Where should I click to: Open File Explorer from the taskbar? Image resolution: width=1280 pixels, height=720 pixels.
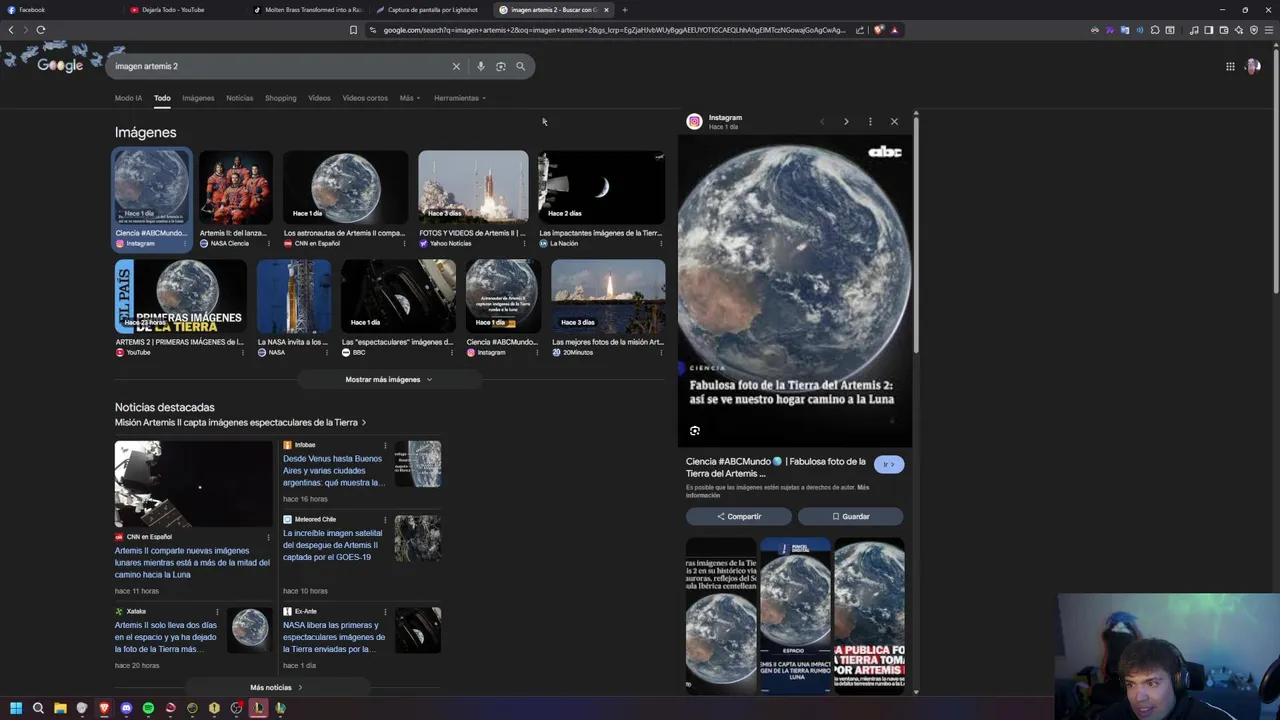click(60, 708)
